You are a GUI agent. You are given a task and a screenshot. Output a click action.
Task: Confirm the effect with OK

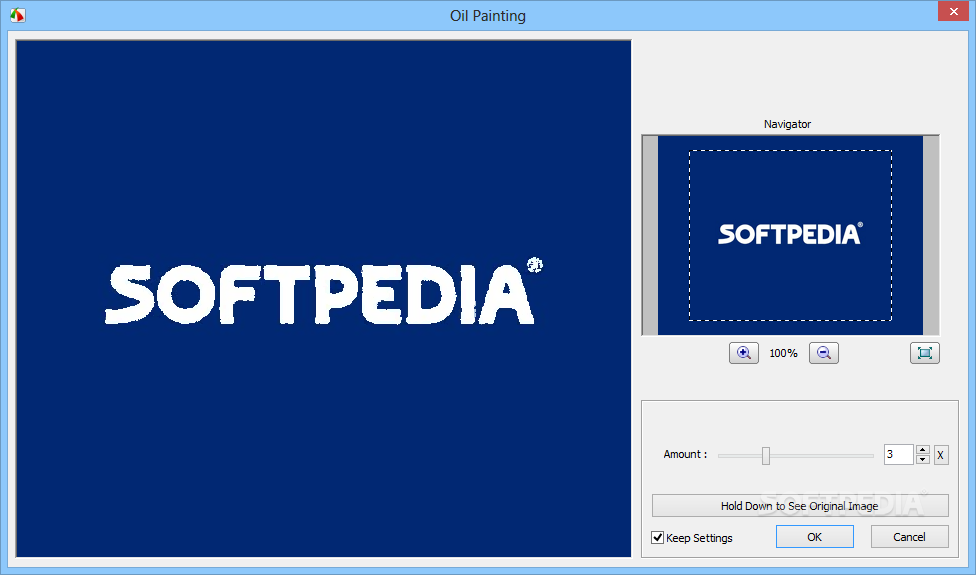pyautogui.click(x=814, y=536)
